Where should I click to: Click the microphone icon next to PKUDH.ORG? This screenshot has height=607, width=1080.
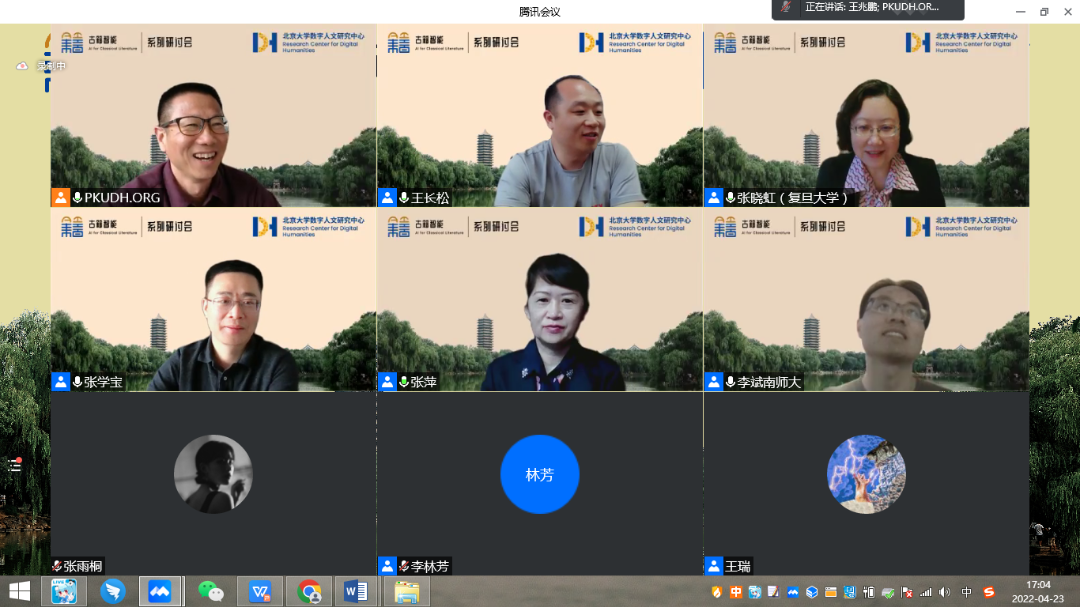click(x=78, y=198)
